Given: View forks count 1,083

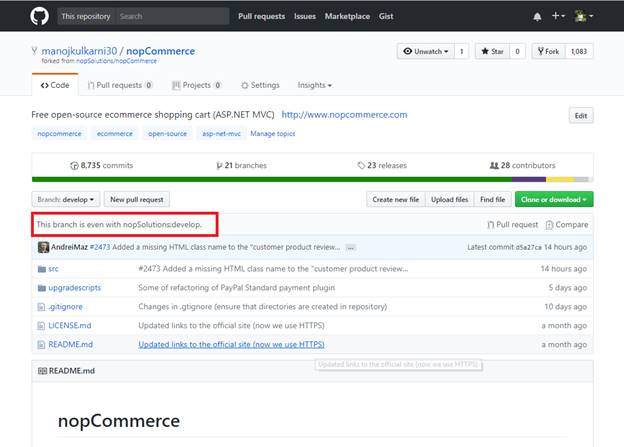Looking at the screenshot, I should [x=579, y=51].
